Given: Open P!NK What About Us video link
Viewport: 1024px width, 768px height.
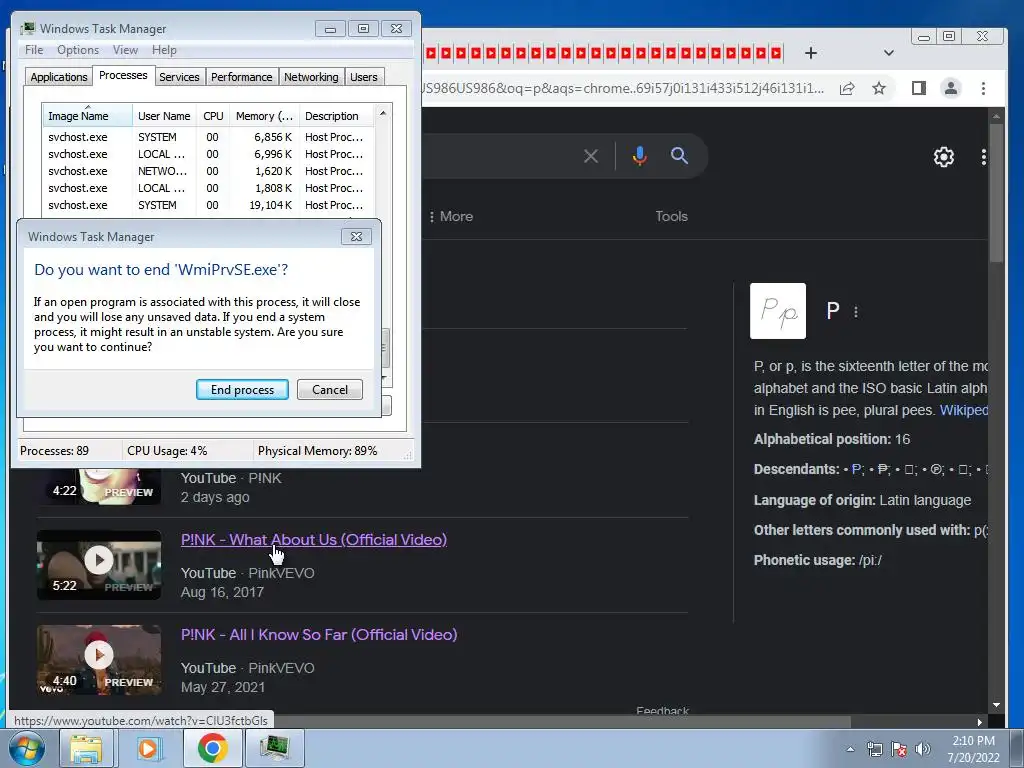Looking at the screenshot, I should (313, 540).
